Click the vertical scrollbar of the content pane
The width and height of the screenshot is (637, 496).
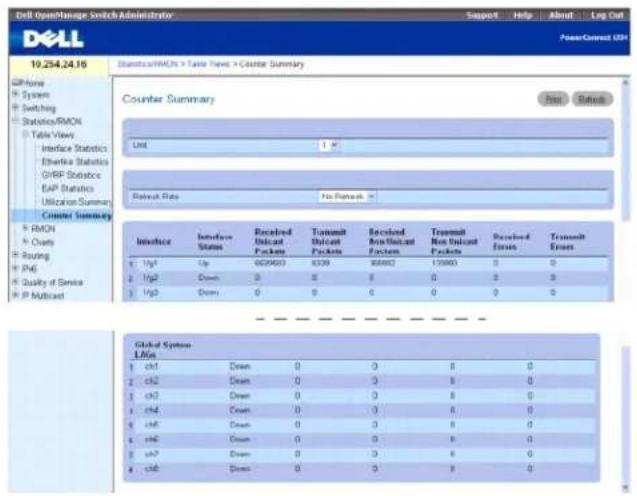[x=625, y=150]
